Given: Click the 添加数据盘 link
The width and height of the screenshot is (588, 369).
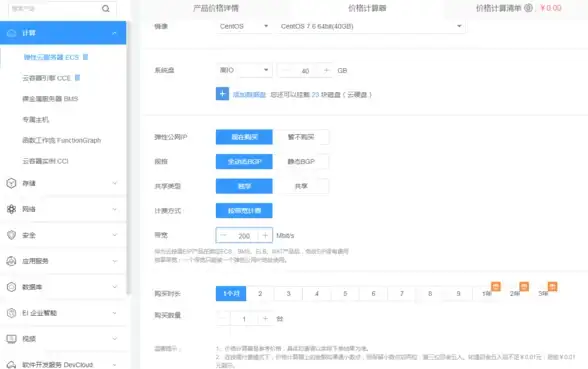Looking at the screenshot, I should (249, 94).
